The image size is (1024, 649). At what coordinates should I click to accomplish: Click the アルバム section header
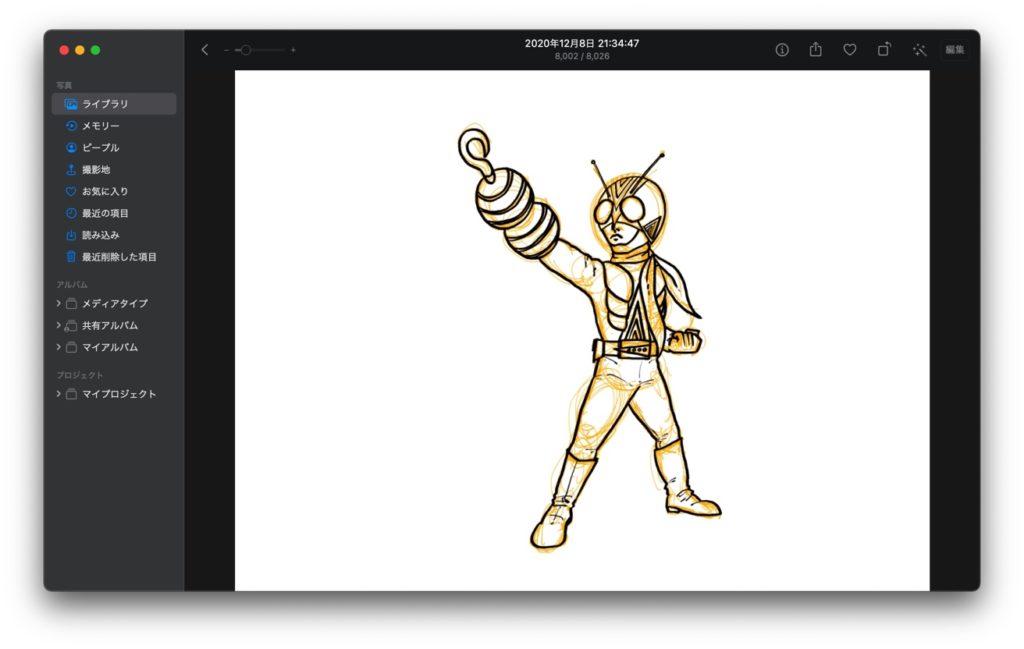[72, 285]
